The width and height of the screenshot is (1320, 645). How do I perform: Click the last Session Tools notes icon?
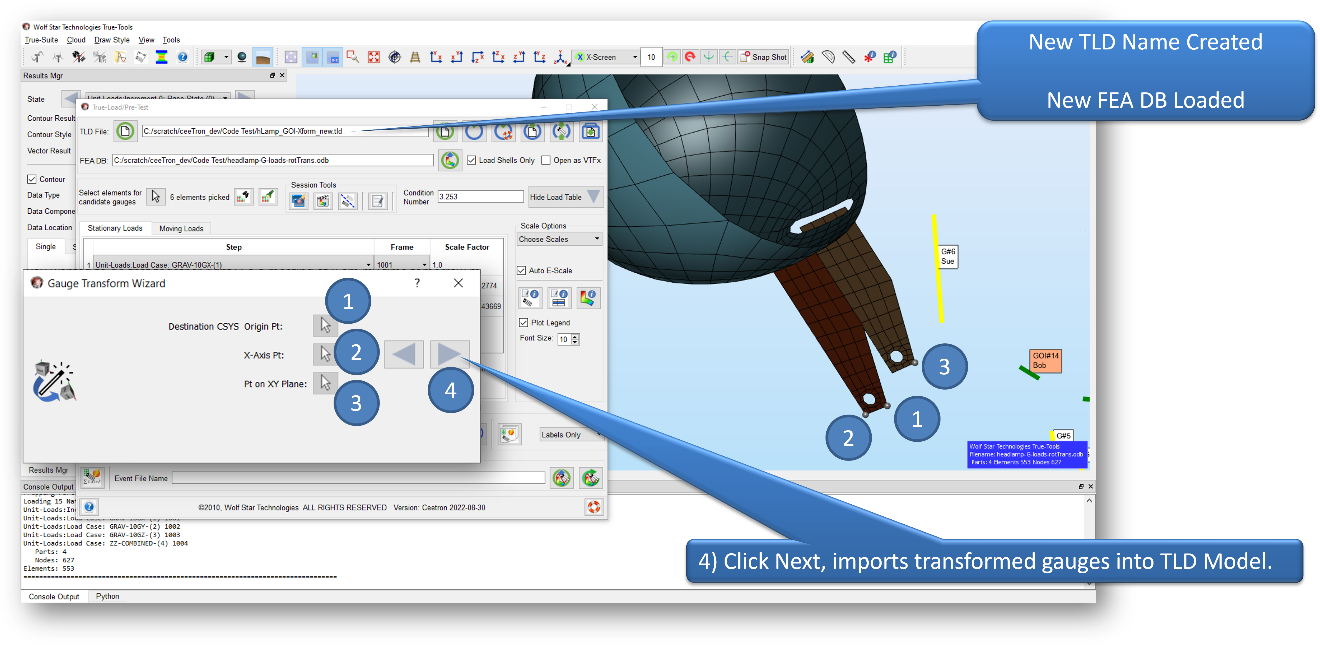[377, 201]
